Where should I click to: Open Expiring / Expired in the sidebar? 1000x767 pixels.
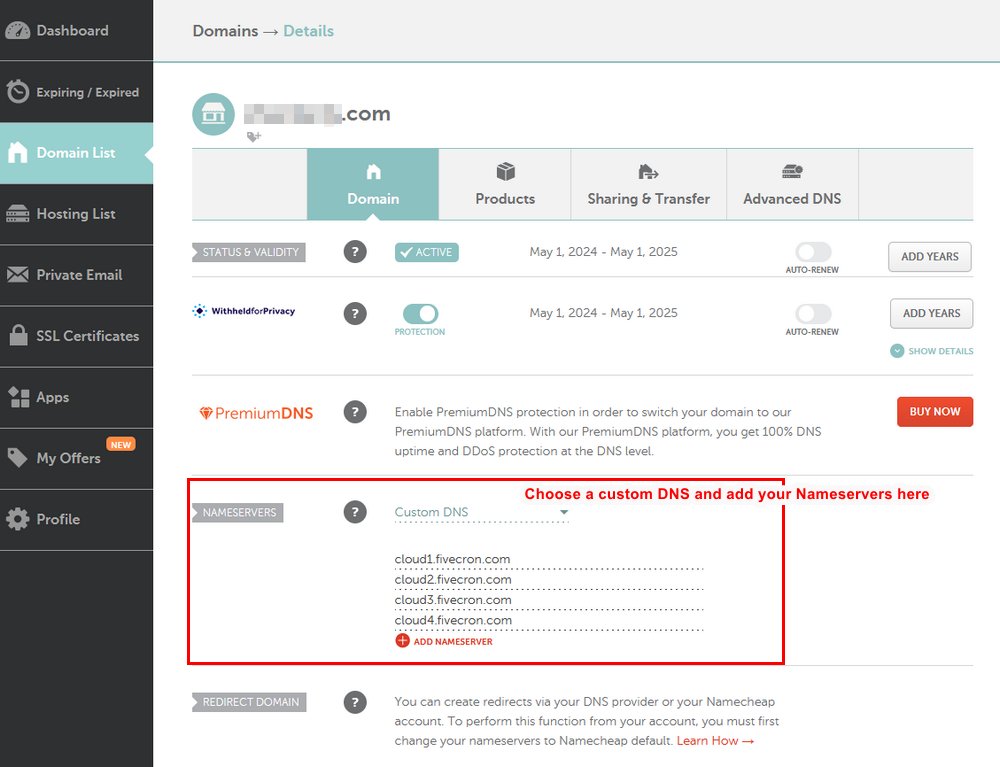tap(77, 92)
